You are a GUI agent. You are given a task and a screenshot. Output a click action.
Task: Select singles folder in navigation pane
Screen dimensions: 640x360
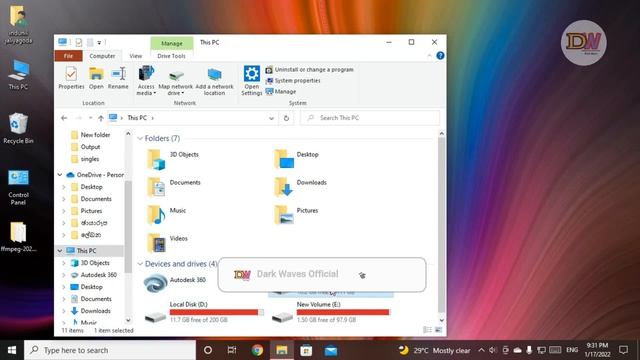85,159
